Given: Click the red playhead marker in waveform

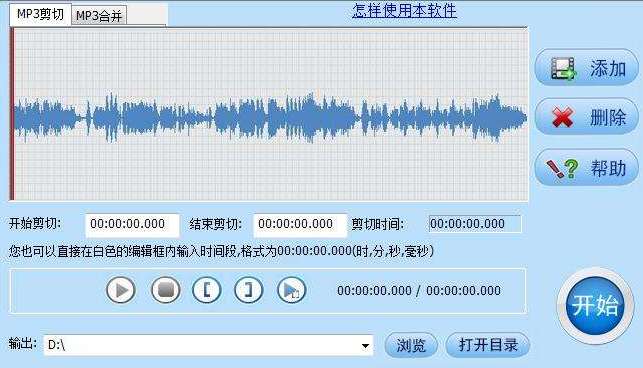Looking at the screenshot, I should point(12,114).
